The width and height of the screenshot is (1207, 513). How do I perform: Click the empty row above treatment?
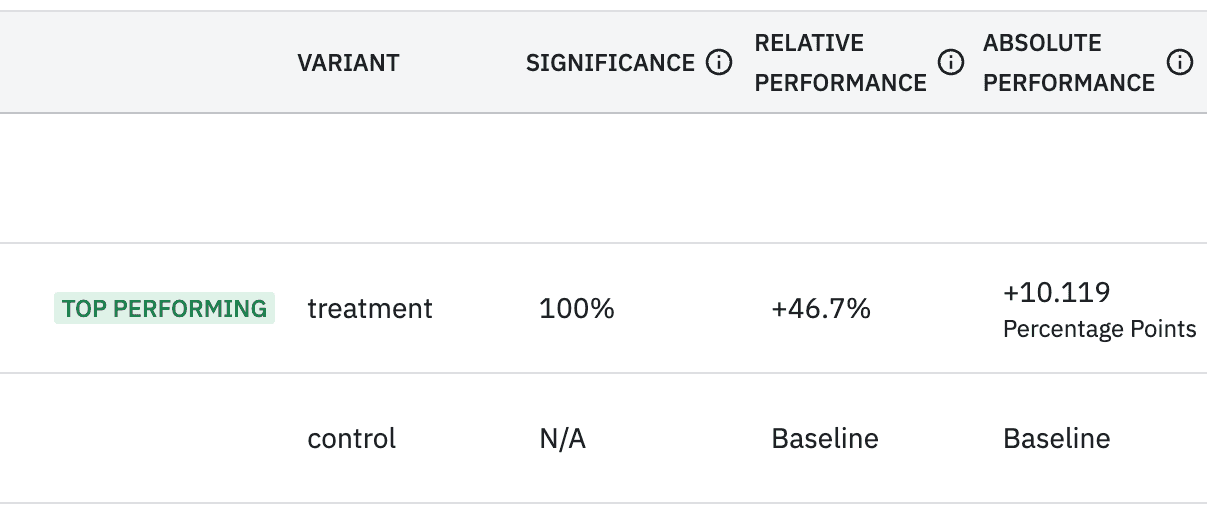click(603, 178)
